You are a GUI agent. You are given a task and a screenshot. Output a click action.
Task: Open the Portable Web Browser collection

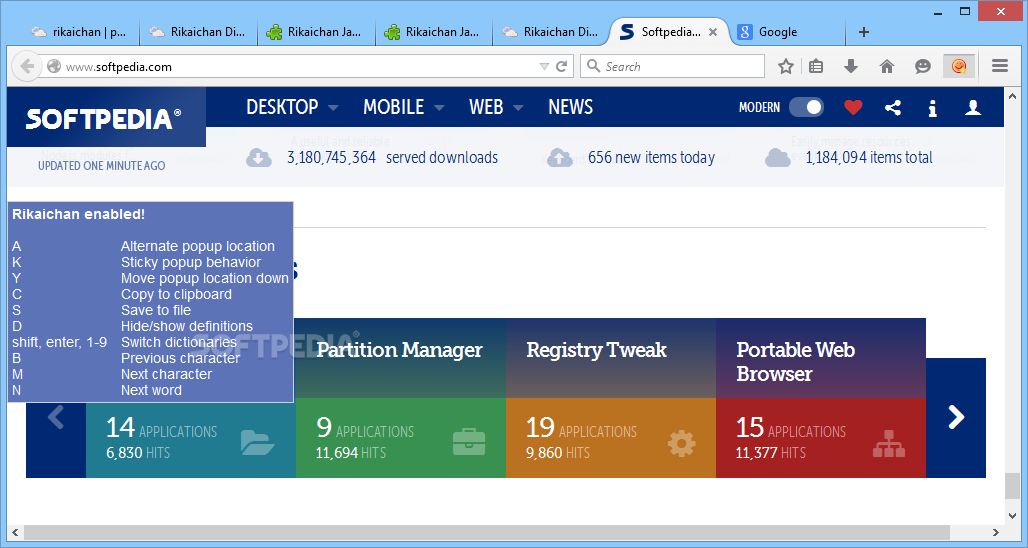pos(795,361)
